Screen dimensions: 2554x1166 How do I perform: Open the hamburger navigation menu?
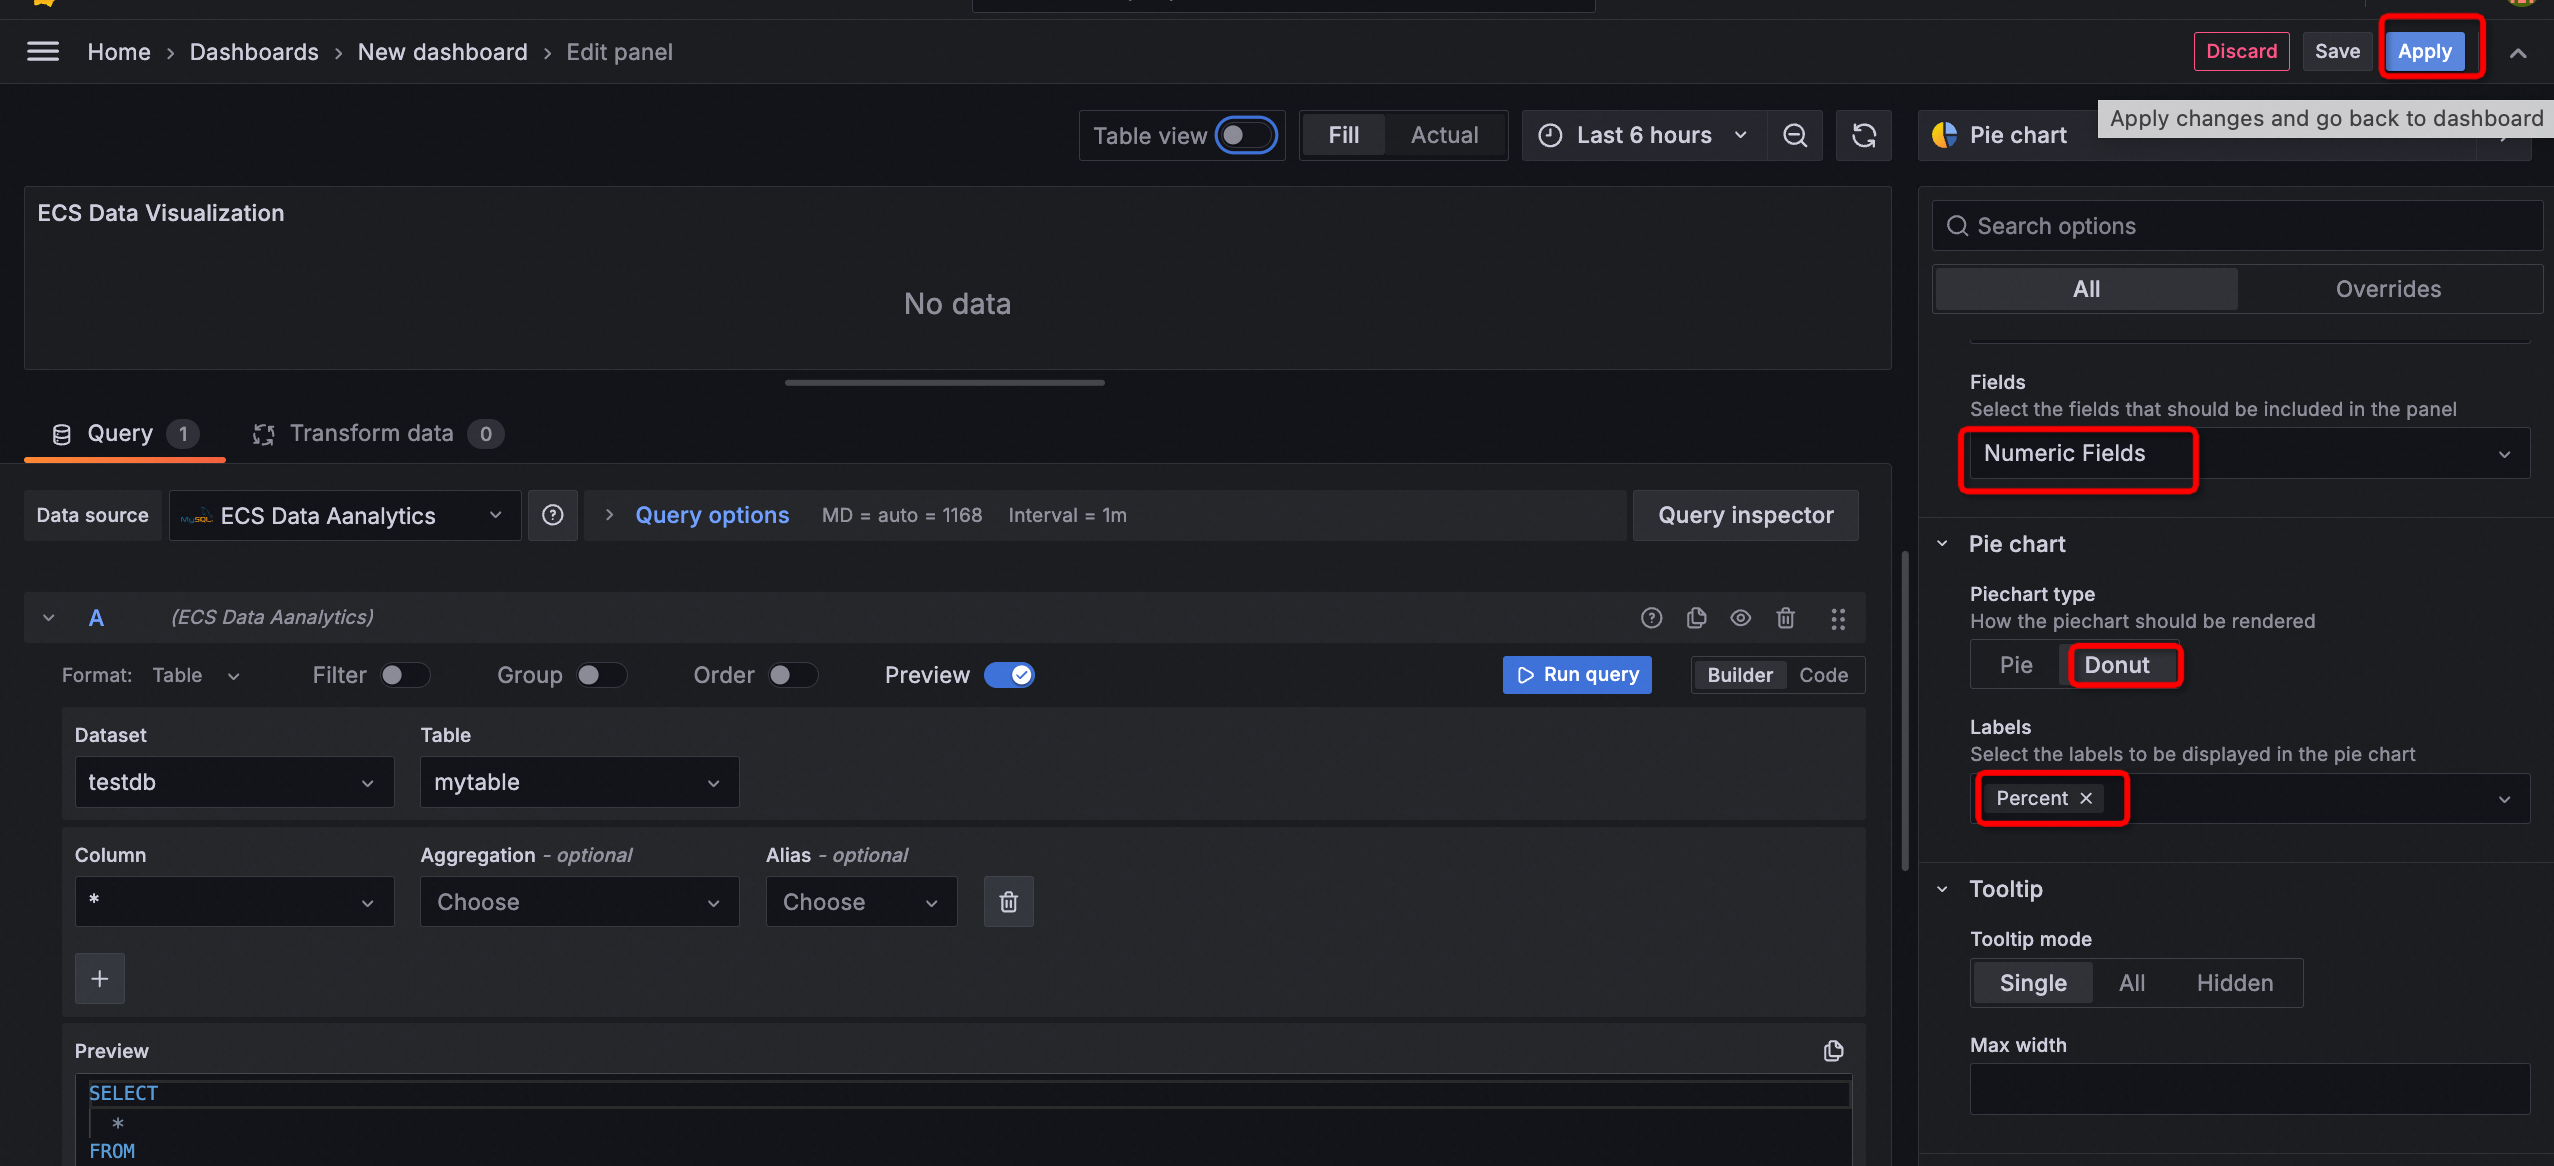tap(43, 51)
